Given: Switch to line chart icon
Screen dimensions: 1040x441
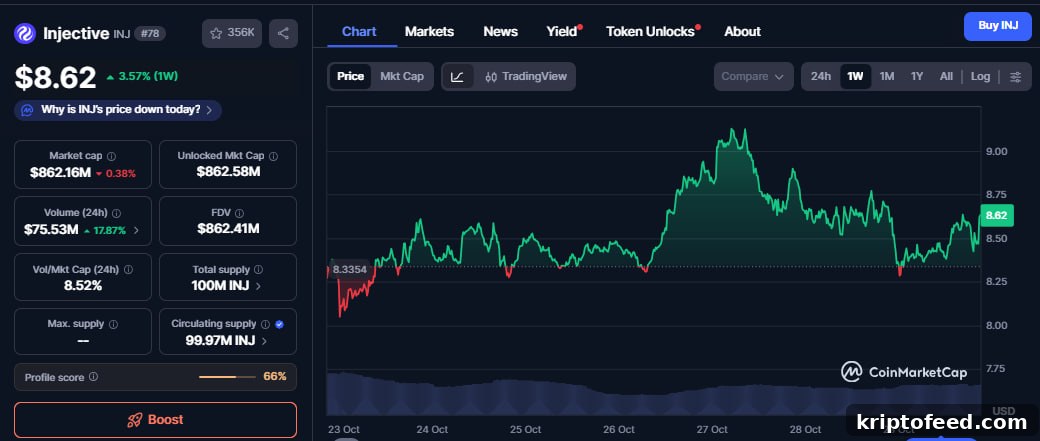Looking at the screenshot, I should [457, 76].
